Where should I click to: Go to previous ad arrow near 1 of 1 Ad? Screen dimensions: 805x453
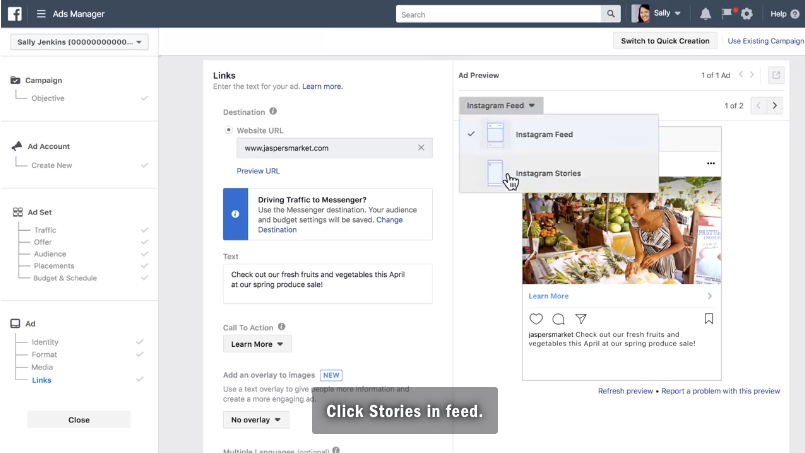tap(741, 75)
